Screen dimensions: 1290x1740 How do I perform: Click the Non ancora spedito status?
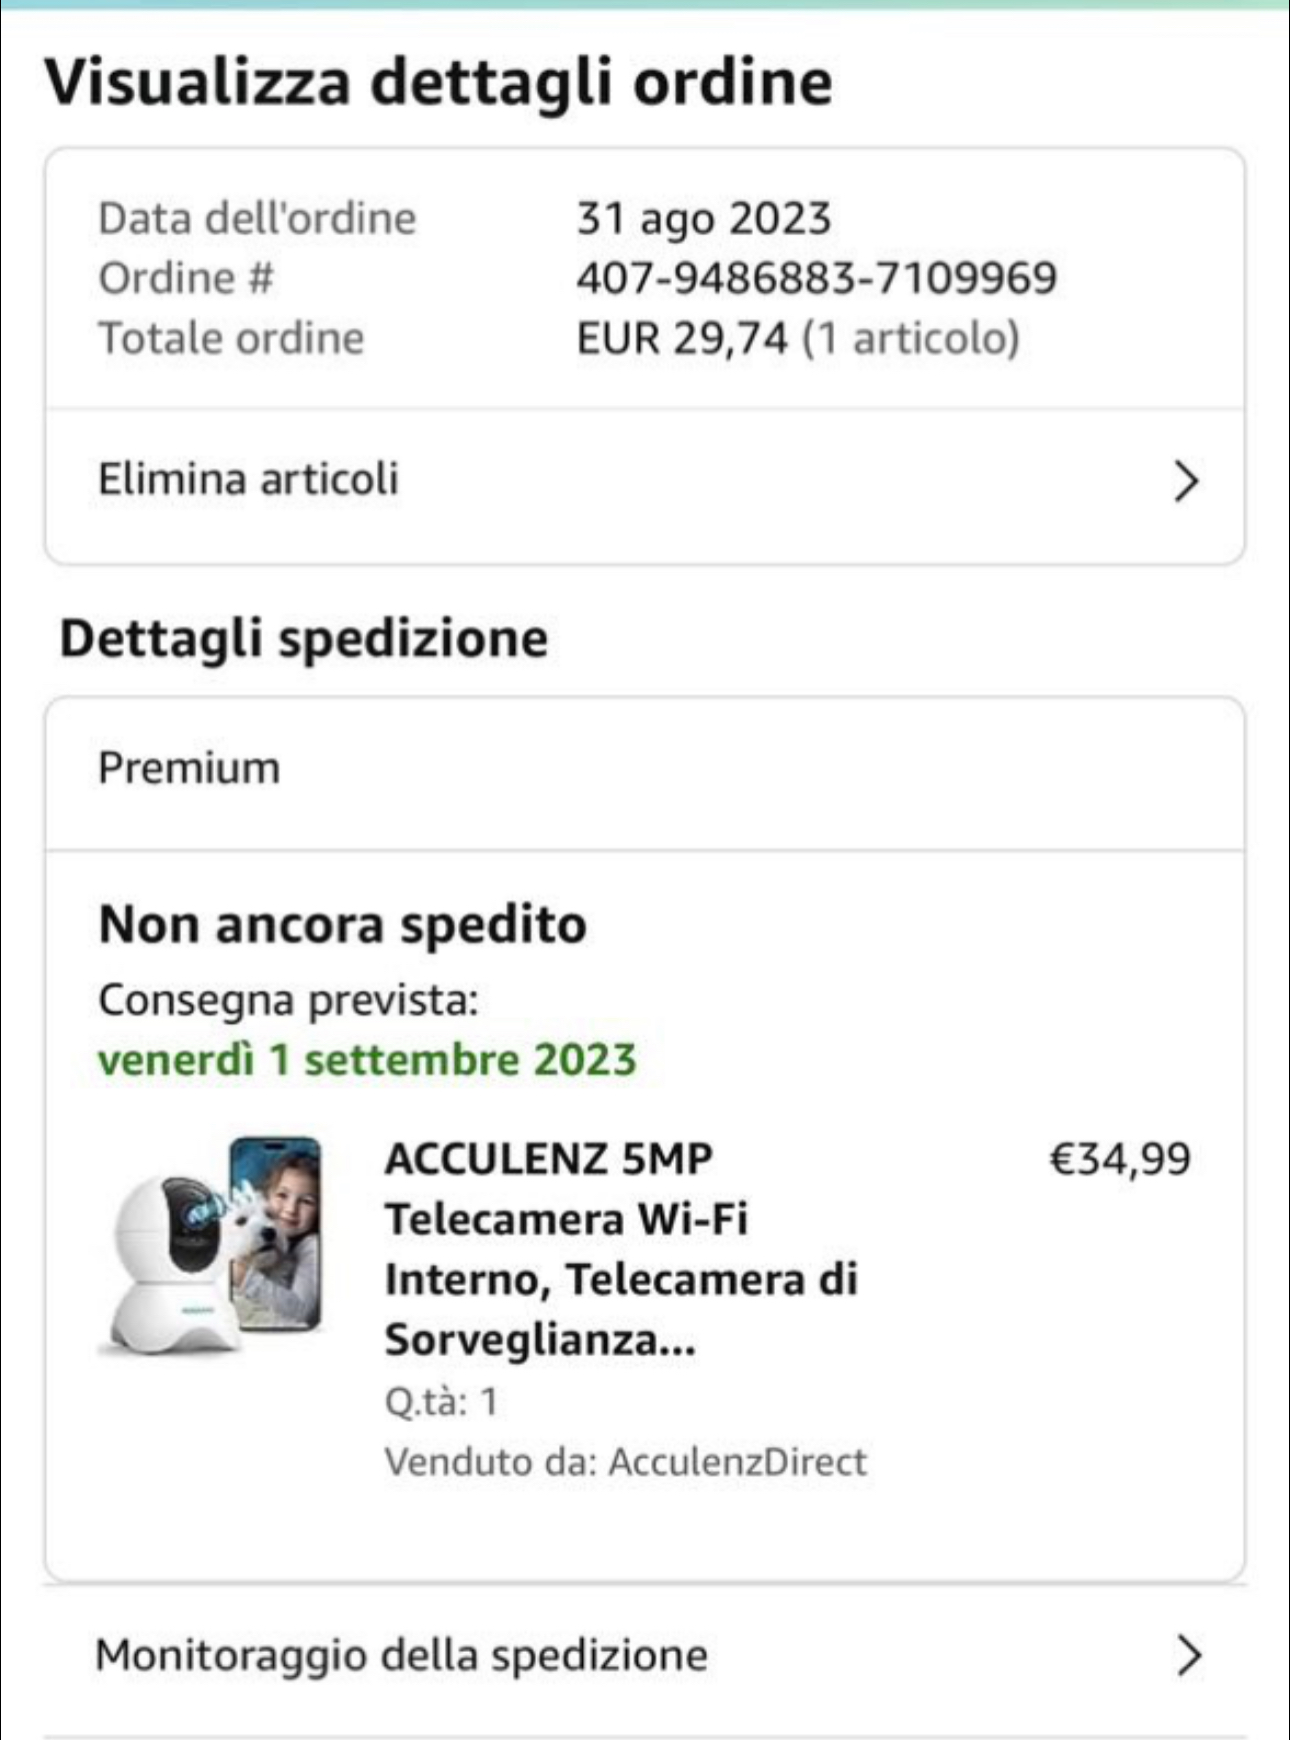pyautogui.click(x=342, y=924)
